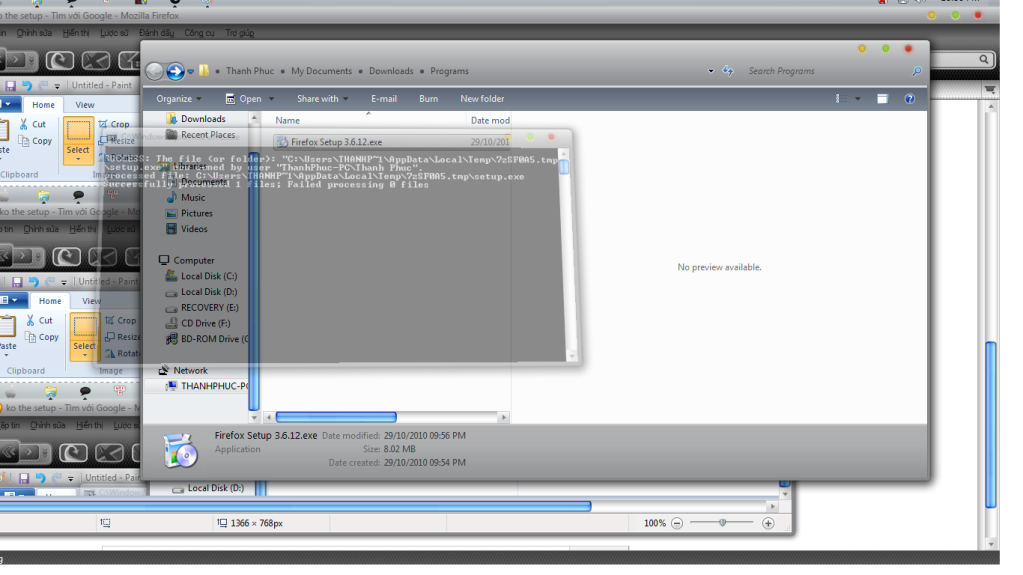The image size is (1023, 575).
Task: Toggle the preview pane button
Action: click(x=882, y=99)
